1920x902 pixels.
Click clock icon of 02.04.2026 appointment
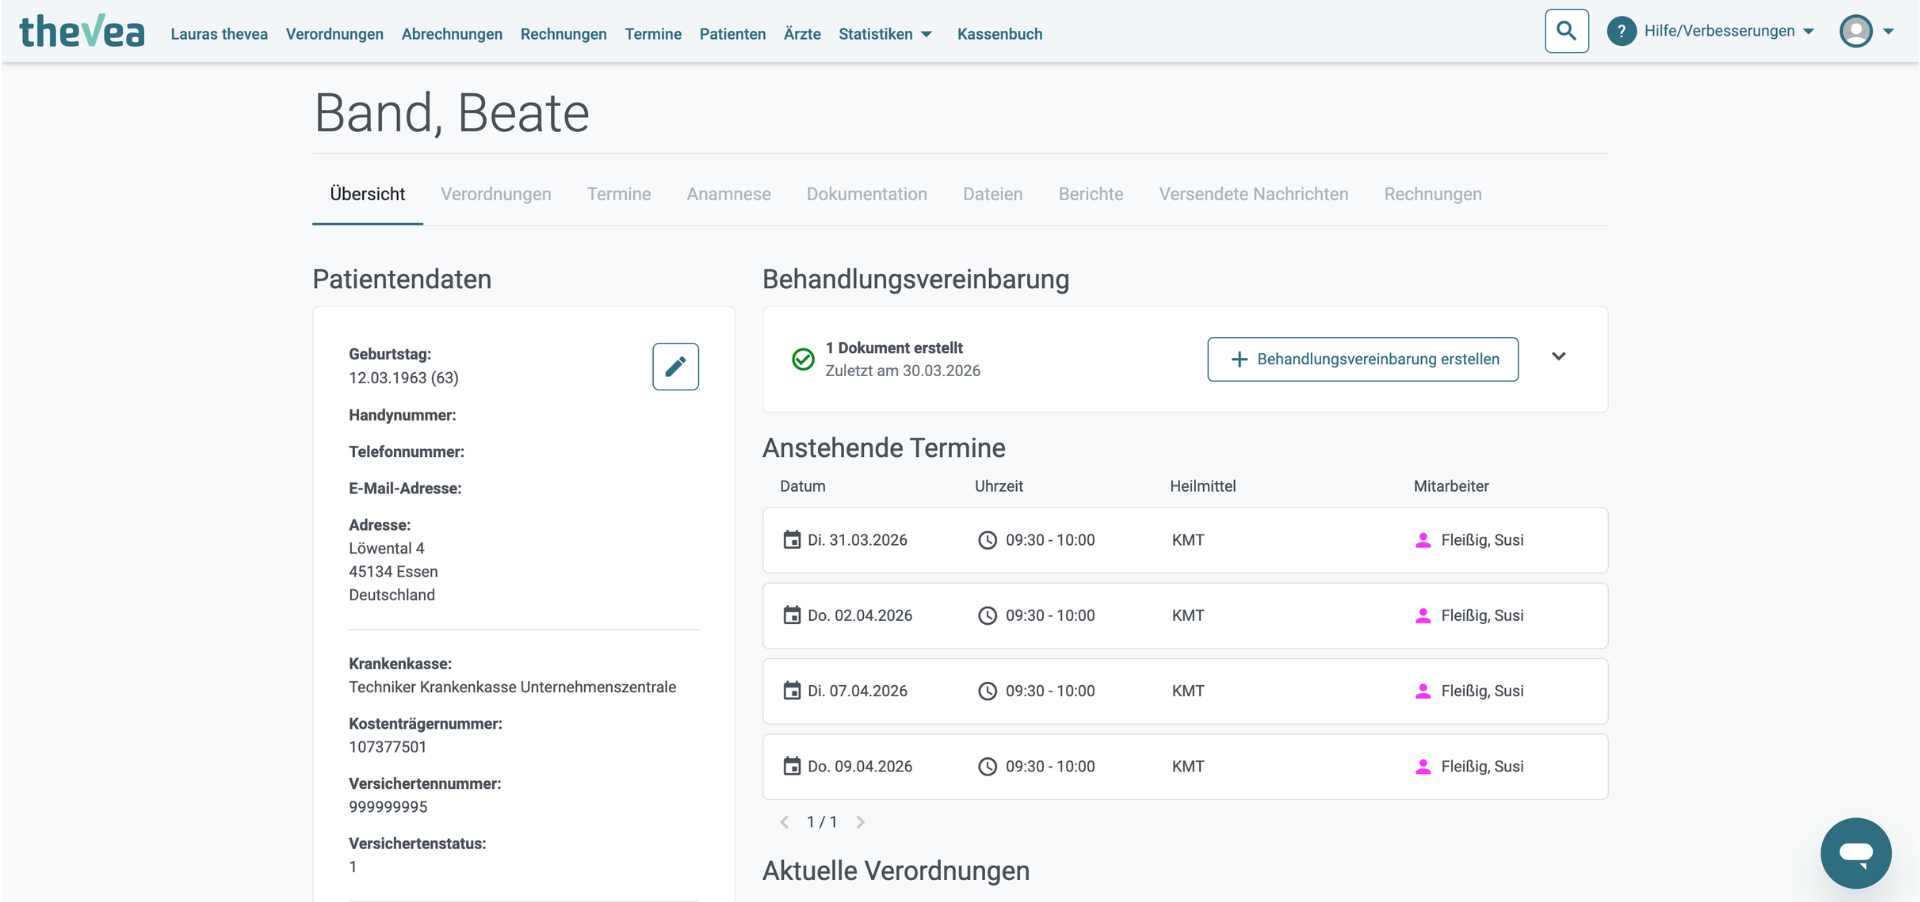click(987, 616)
